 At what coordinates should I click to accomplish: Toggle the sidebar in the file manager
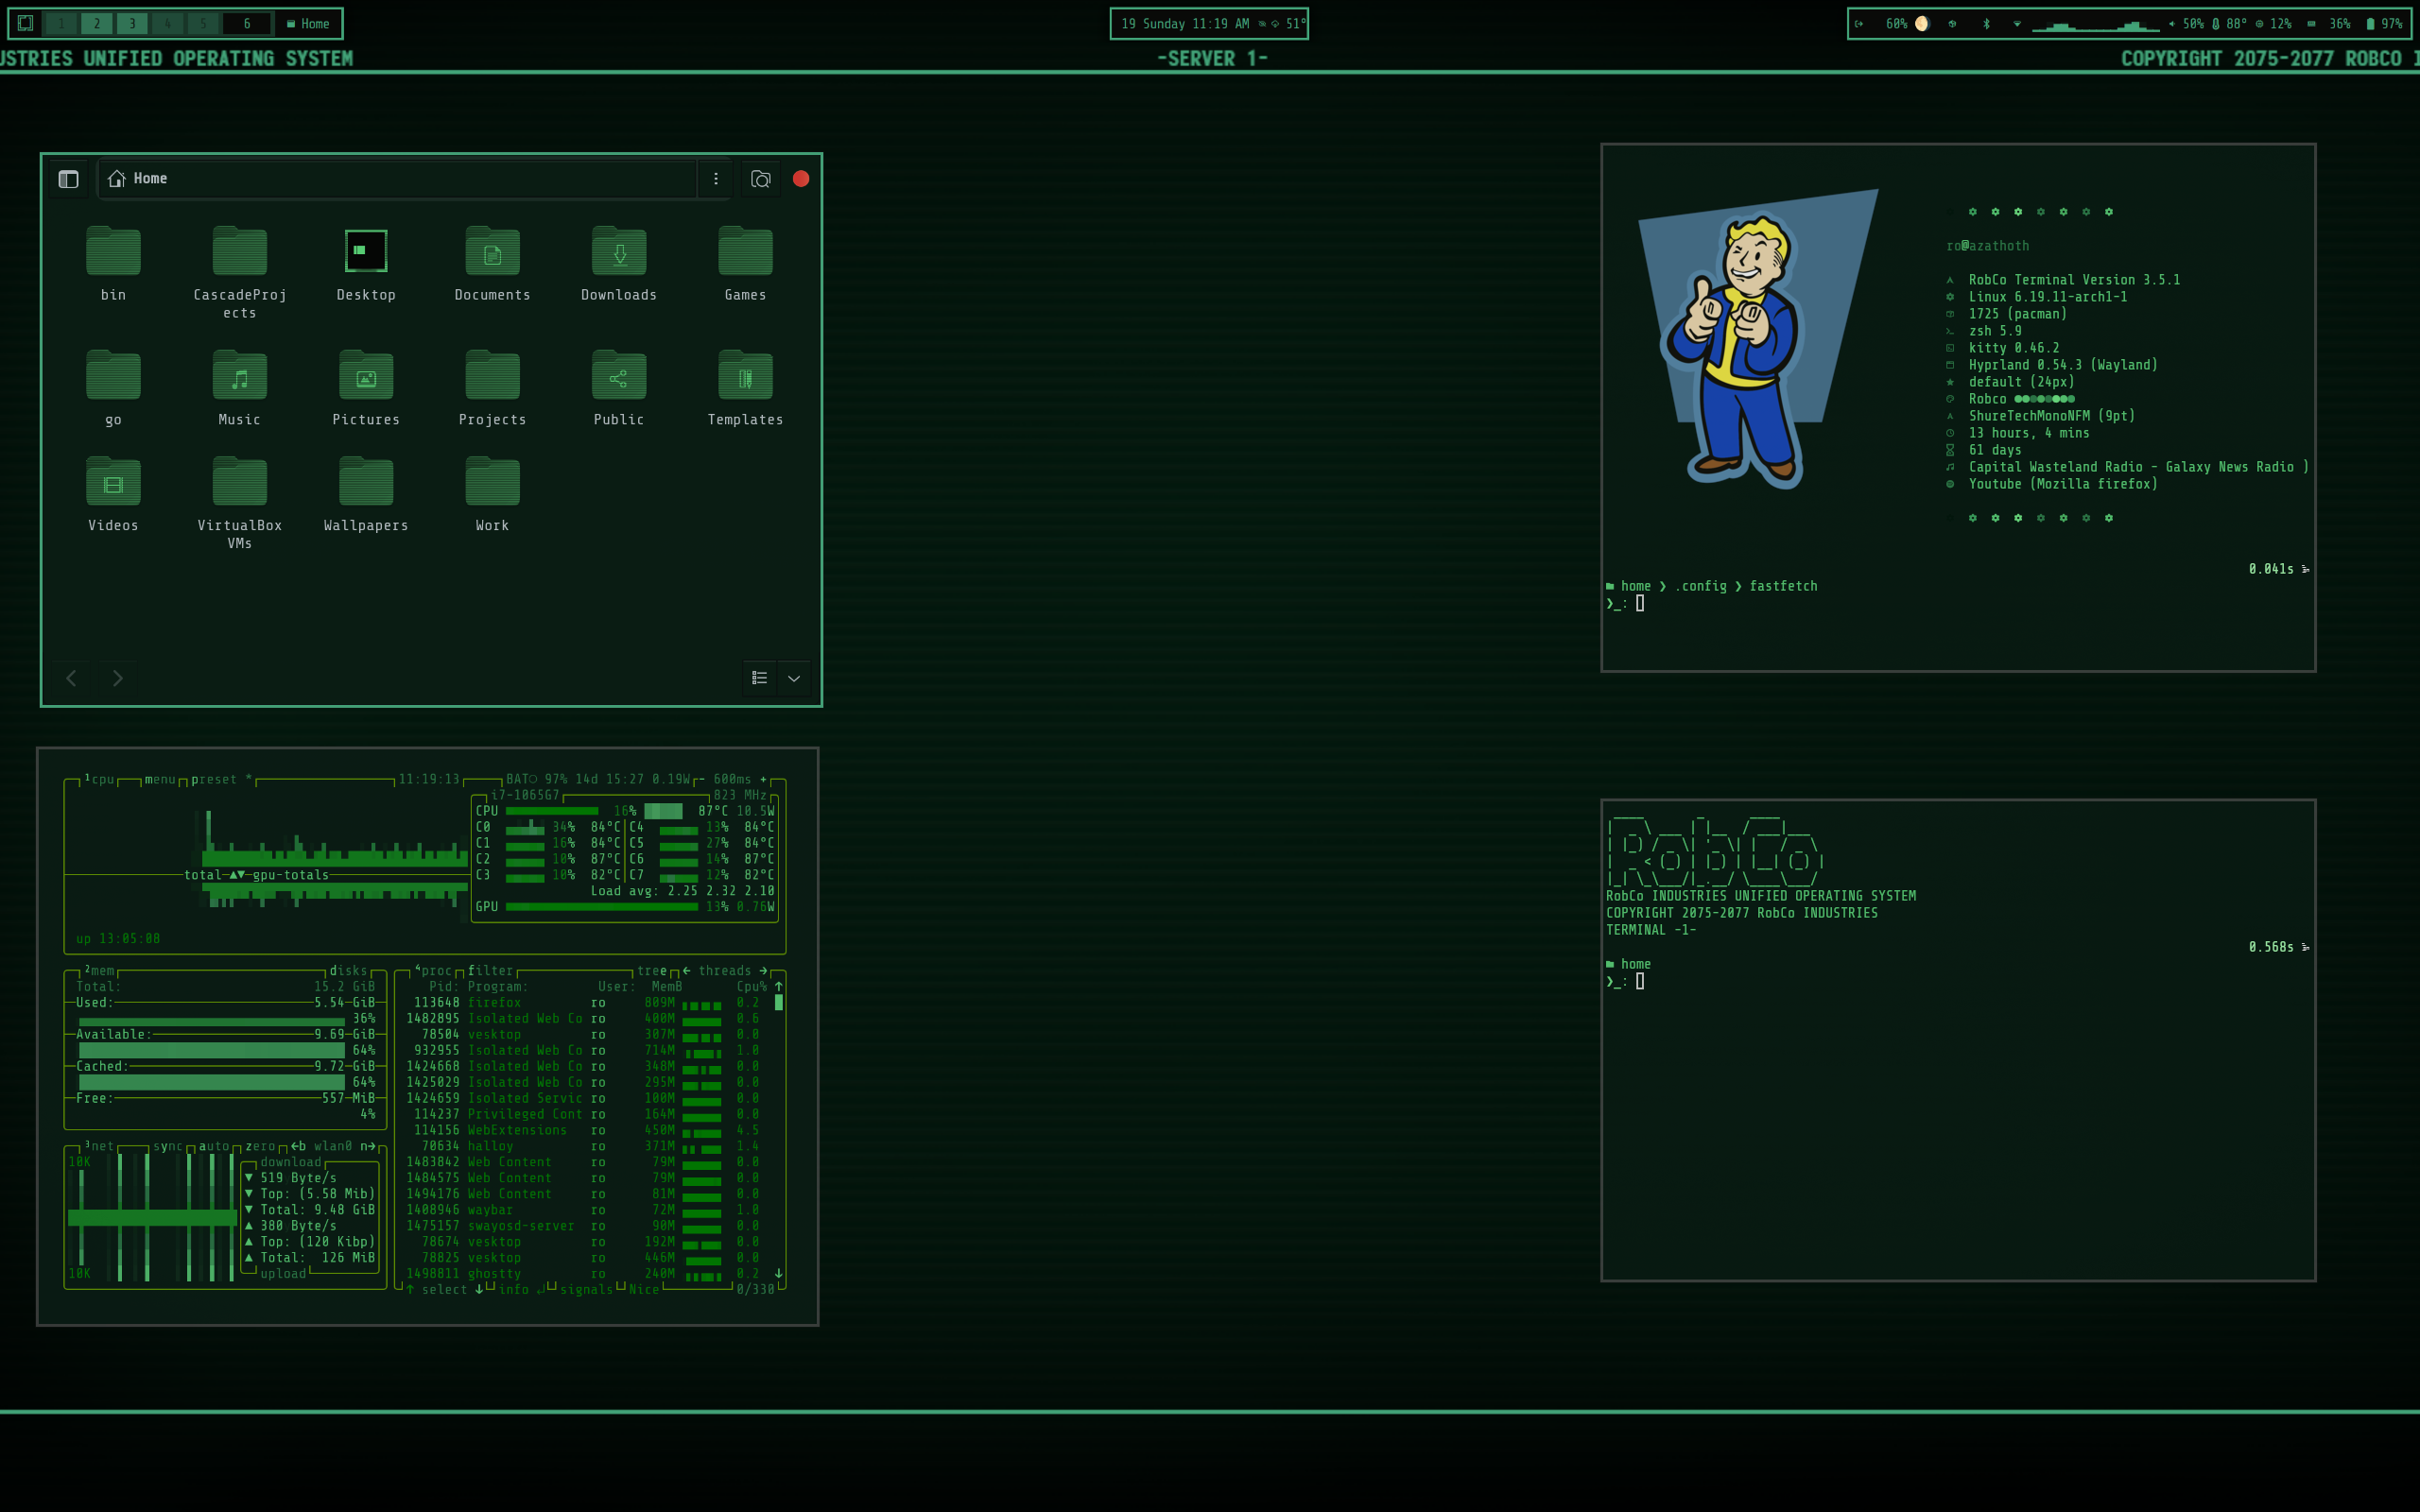coord(68,179)
